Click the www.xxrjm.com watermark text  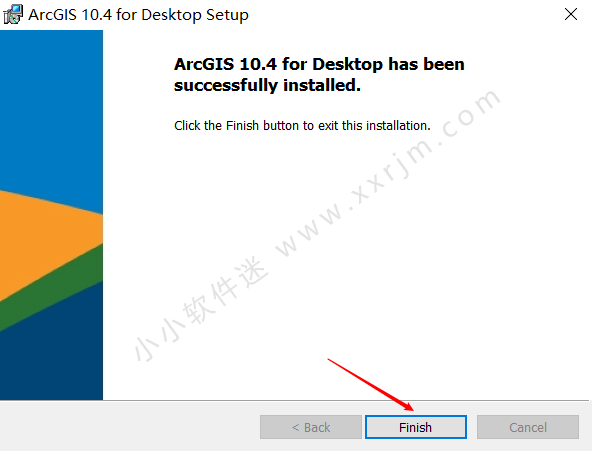point(388,174)
